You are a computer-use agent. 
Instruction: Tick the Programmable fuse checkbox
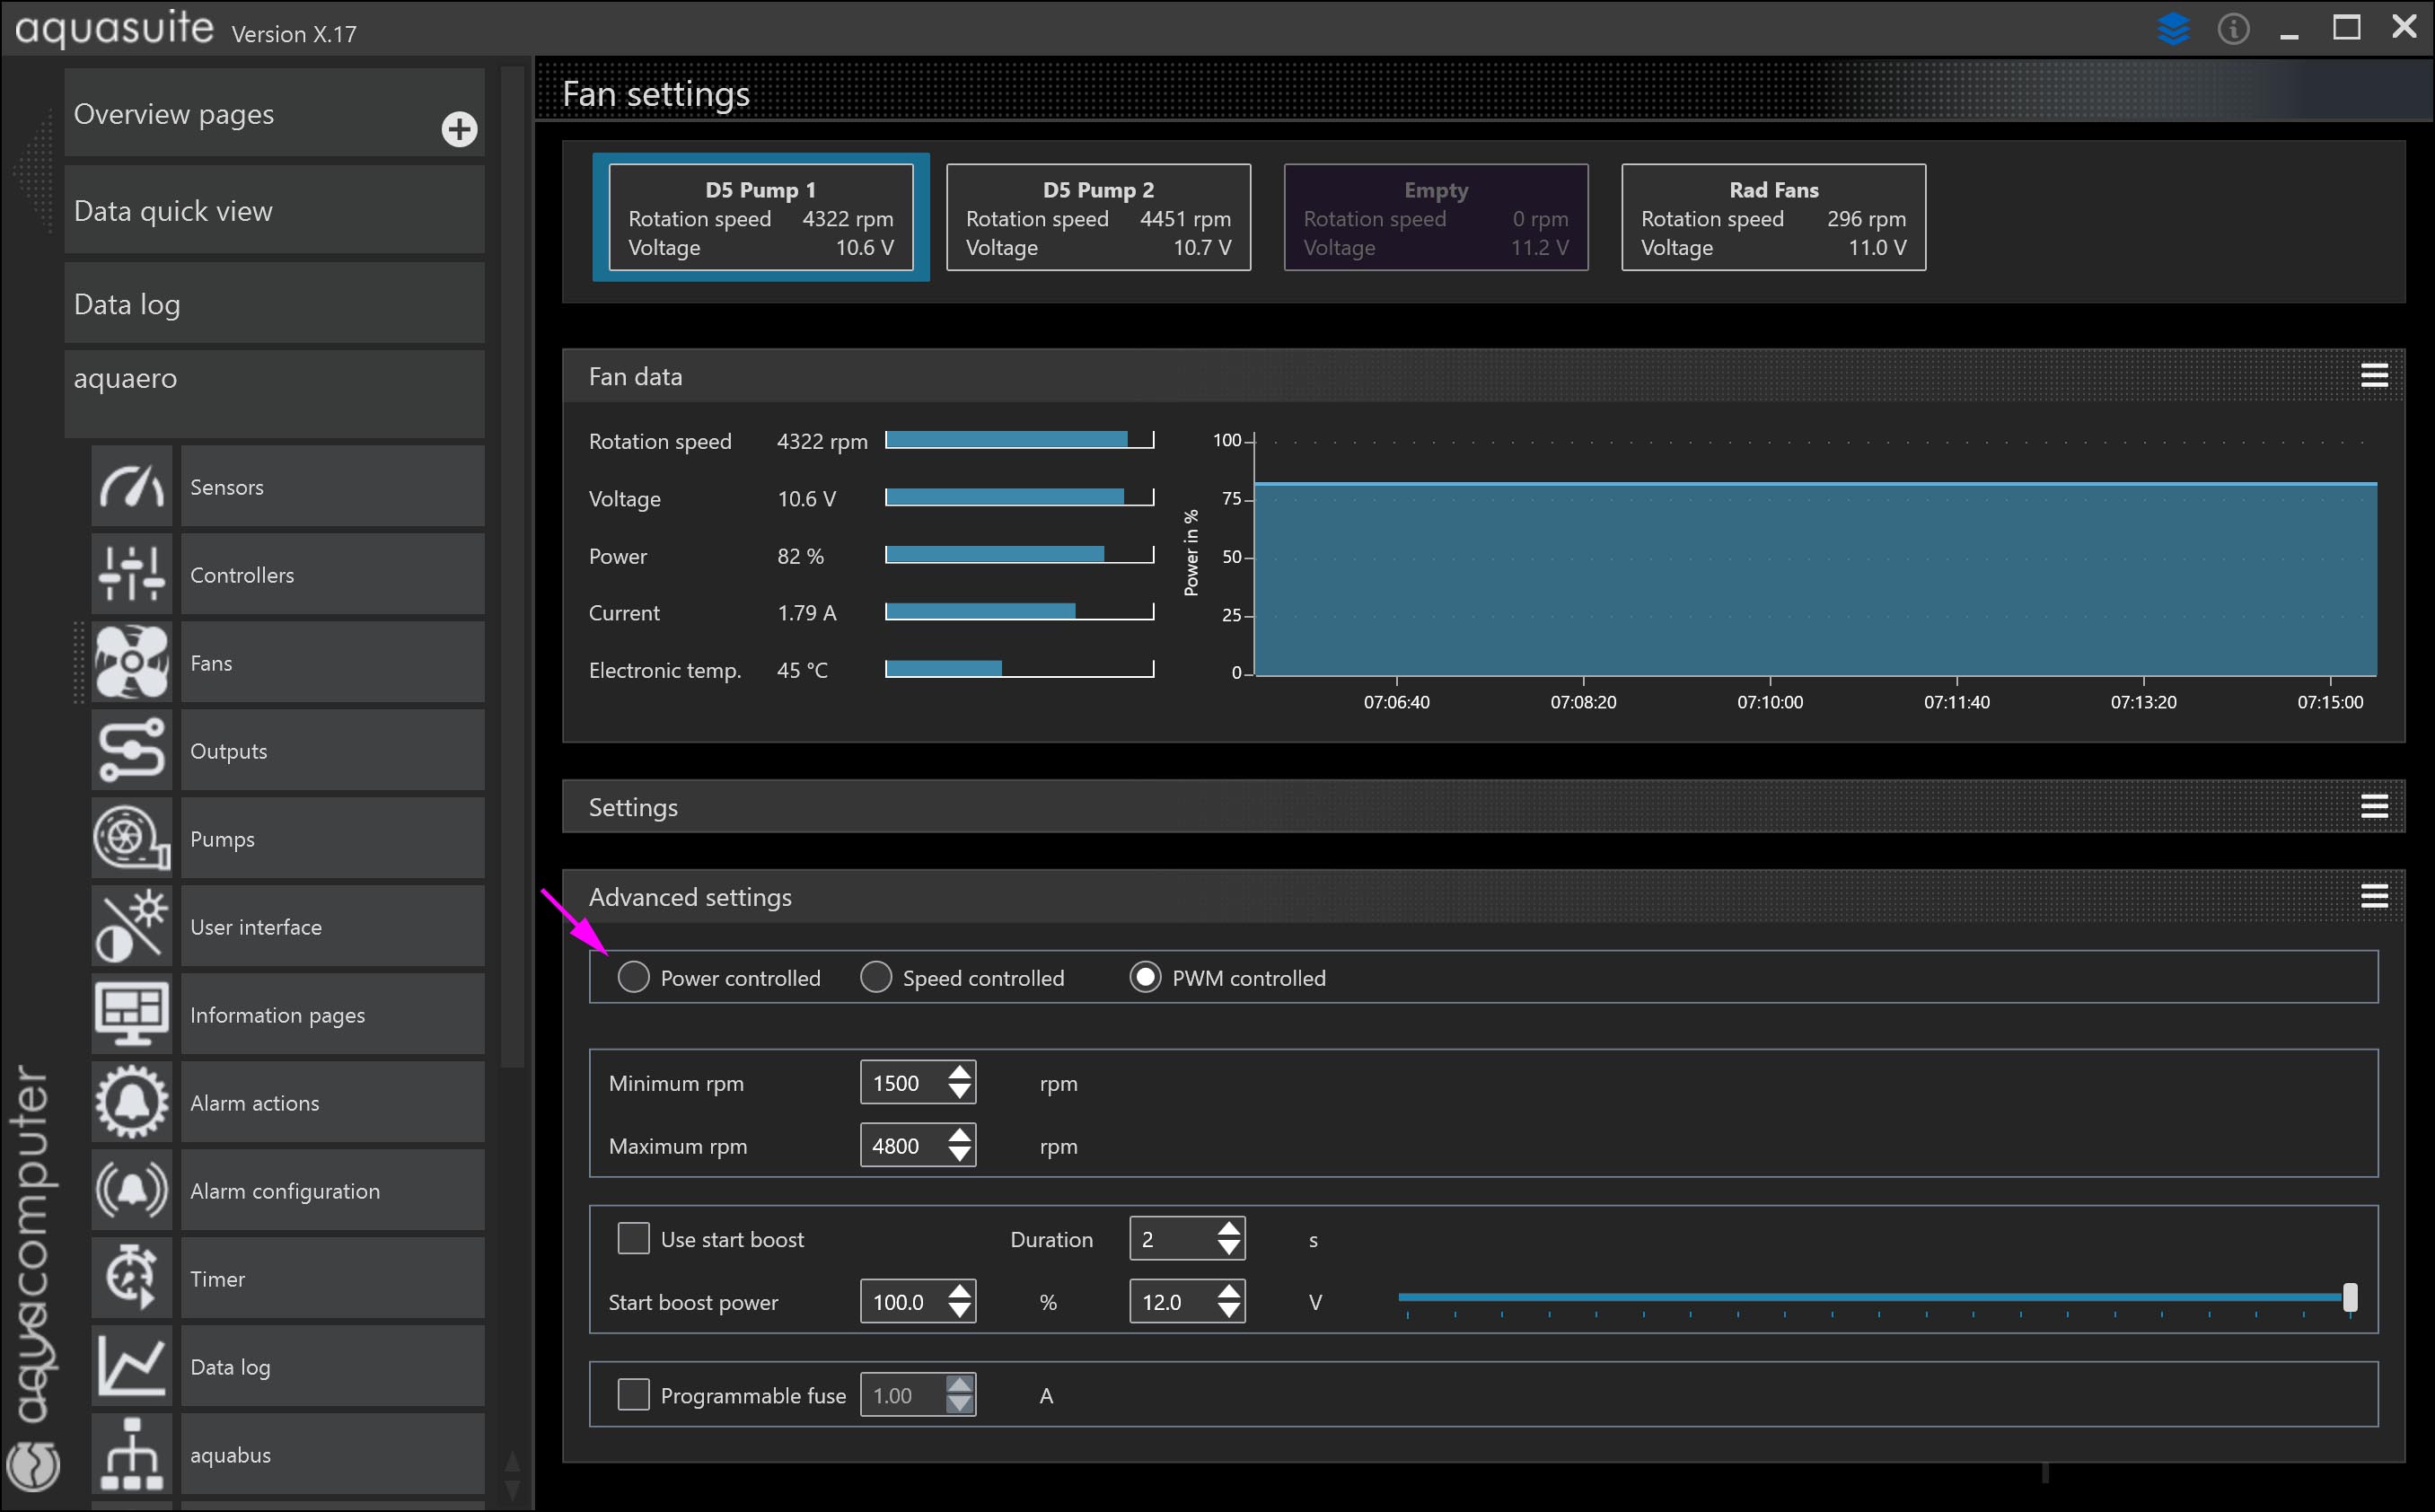[x=633, y=1394]
